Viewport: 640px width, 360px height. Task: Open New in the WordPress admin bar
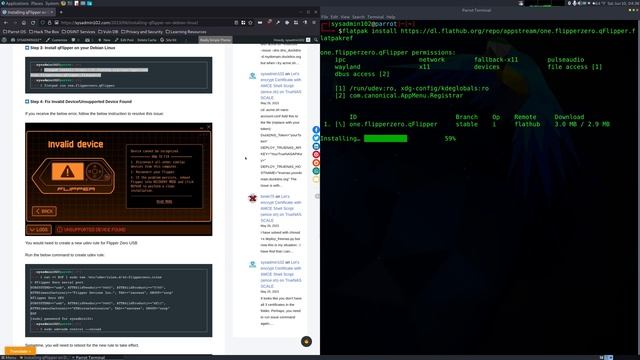(104, 40)
